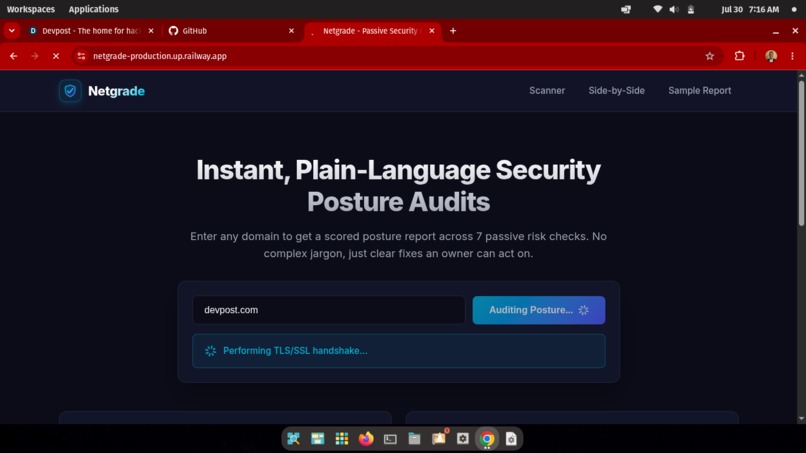Open the Scanner navigation link
Screen dimensions: 806x453
pos(547,90)
